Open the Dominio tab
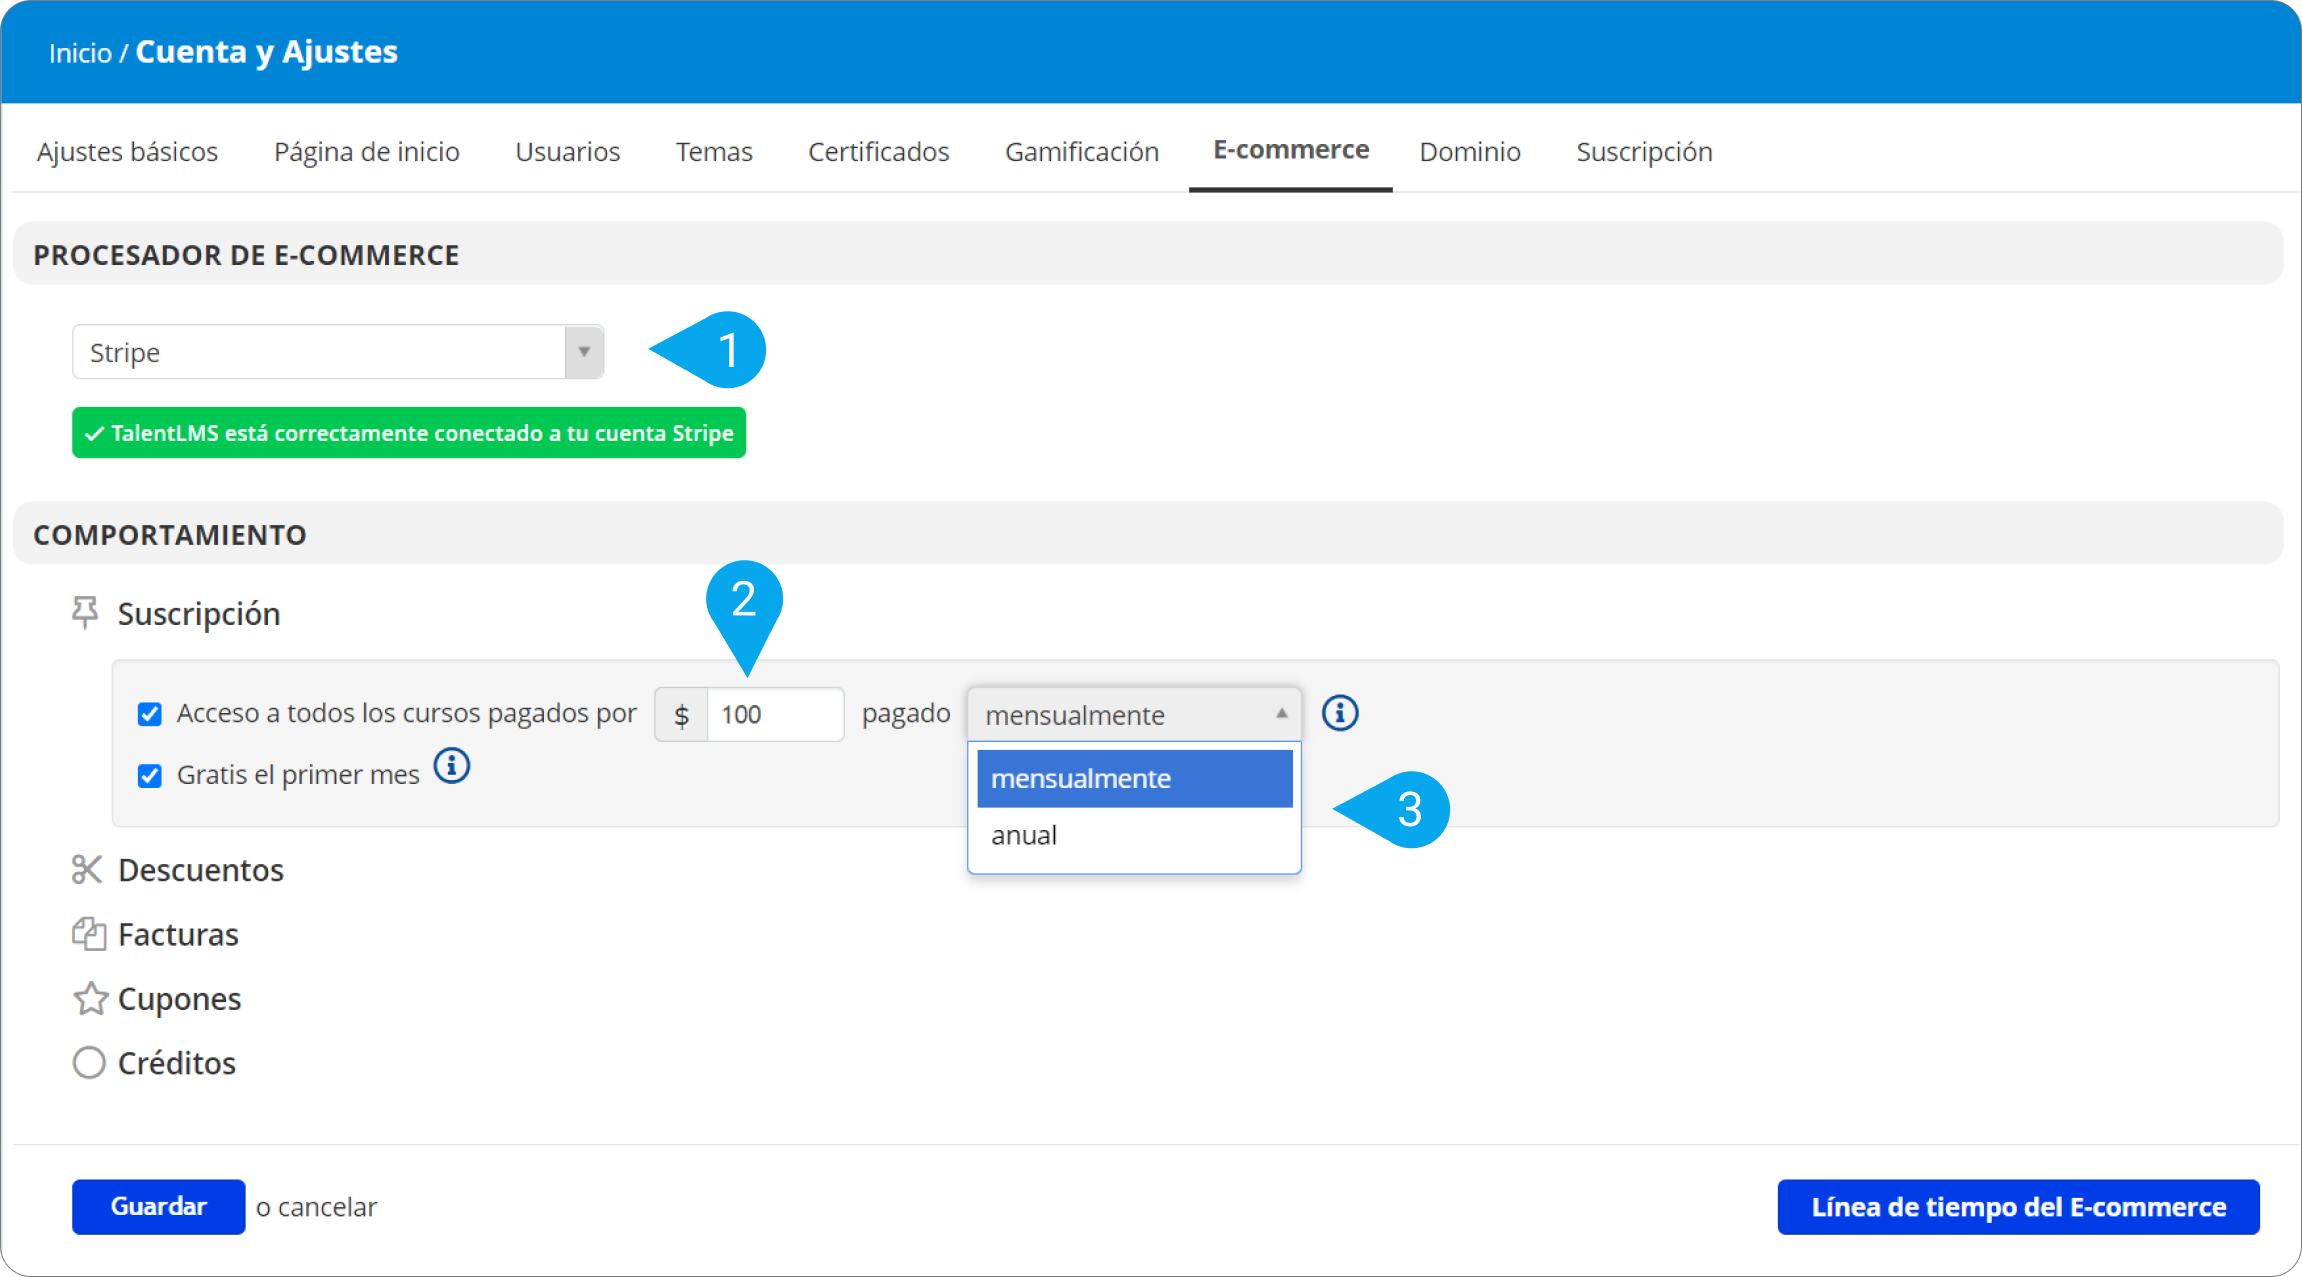 1470,151
